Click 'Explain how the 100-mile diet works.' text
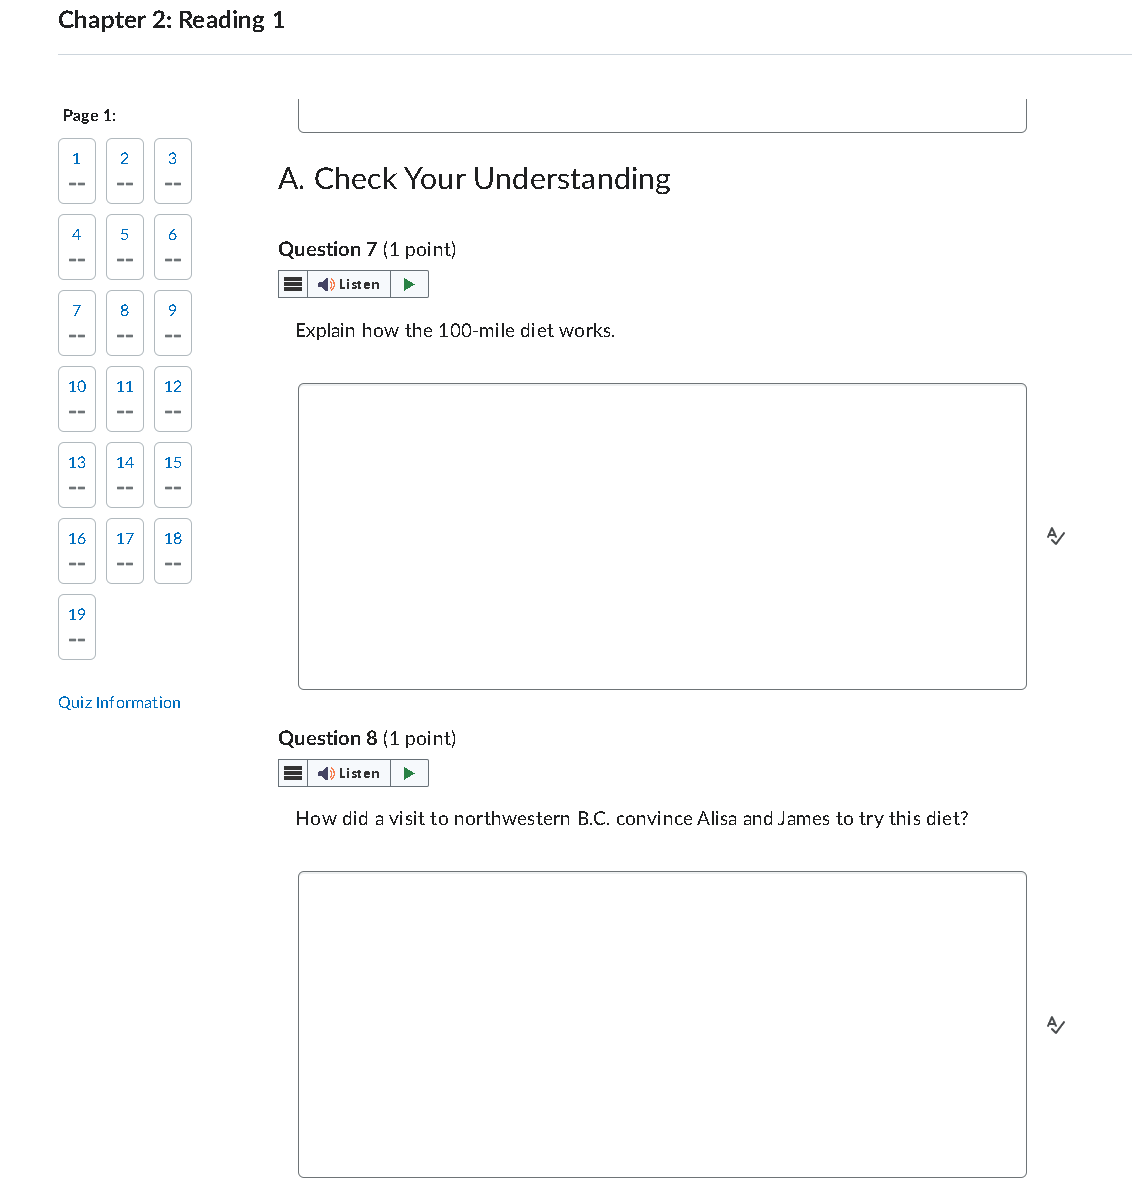 (x=455, y=330)
